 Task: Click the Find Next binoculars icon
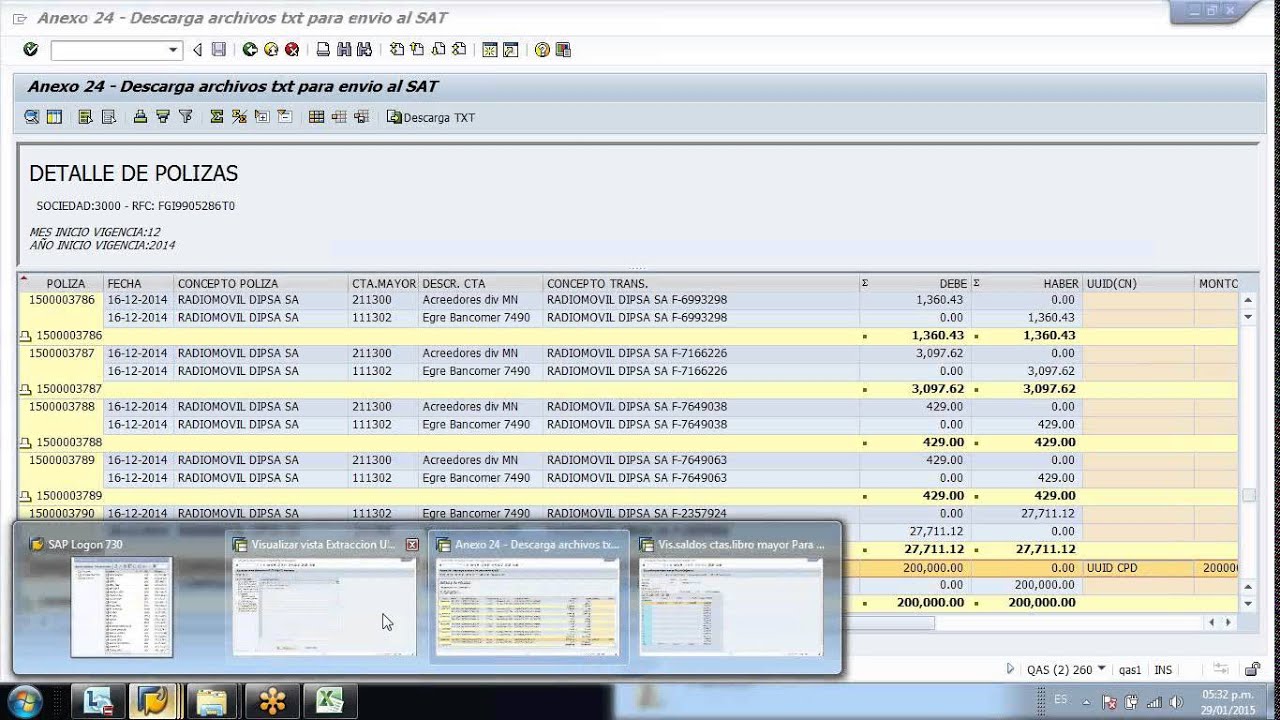[x=364, y=50]
